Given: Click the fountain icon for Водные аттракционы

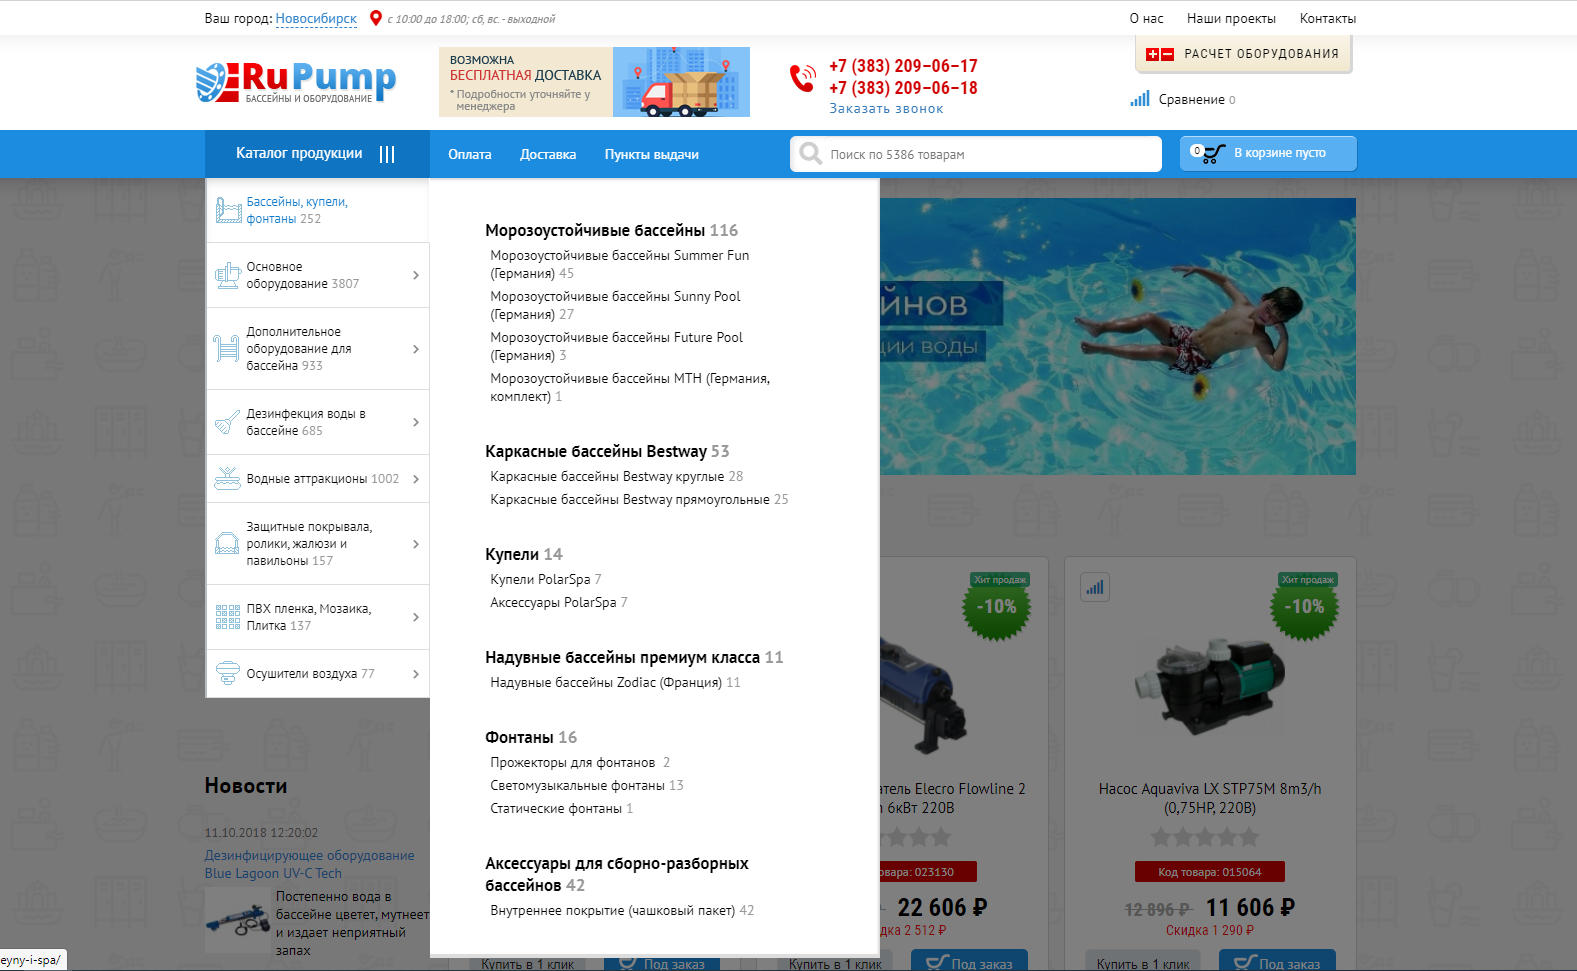Looking at the screenshot, I should tap(227, 478).
